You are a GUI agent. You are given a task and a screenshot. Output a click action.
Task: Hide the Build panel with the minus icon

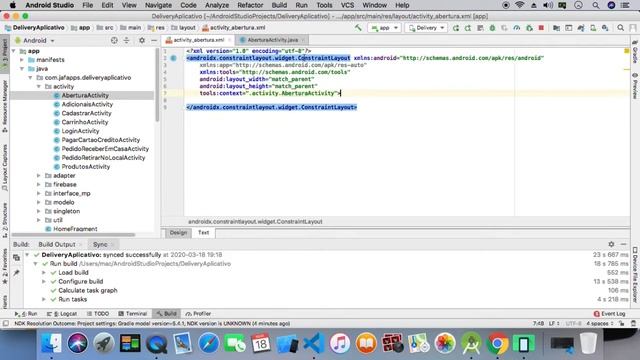623,244
